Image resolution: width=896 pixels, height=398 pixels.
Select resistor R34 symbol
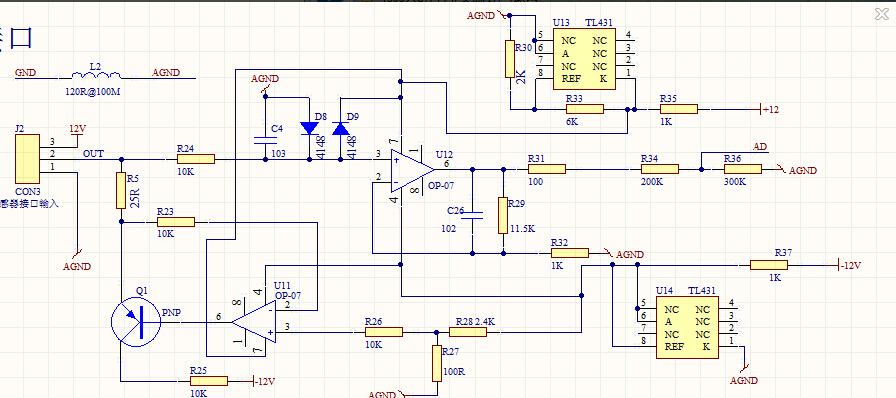click(x=660, y=169)
